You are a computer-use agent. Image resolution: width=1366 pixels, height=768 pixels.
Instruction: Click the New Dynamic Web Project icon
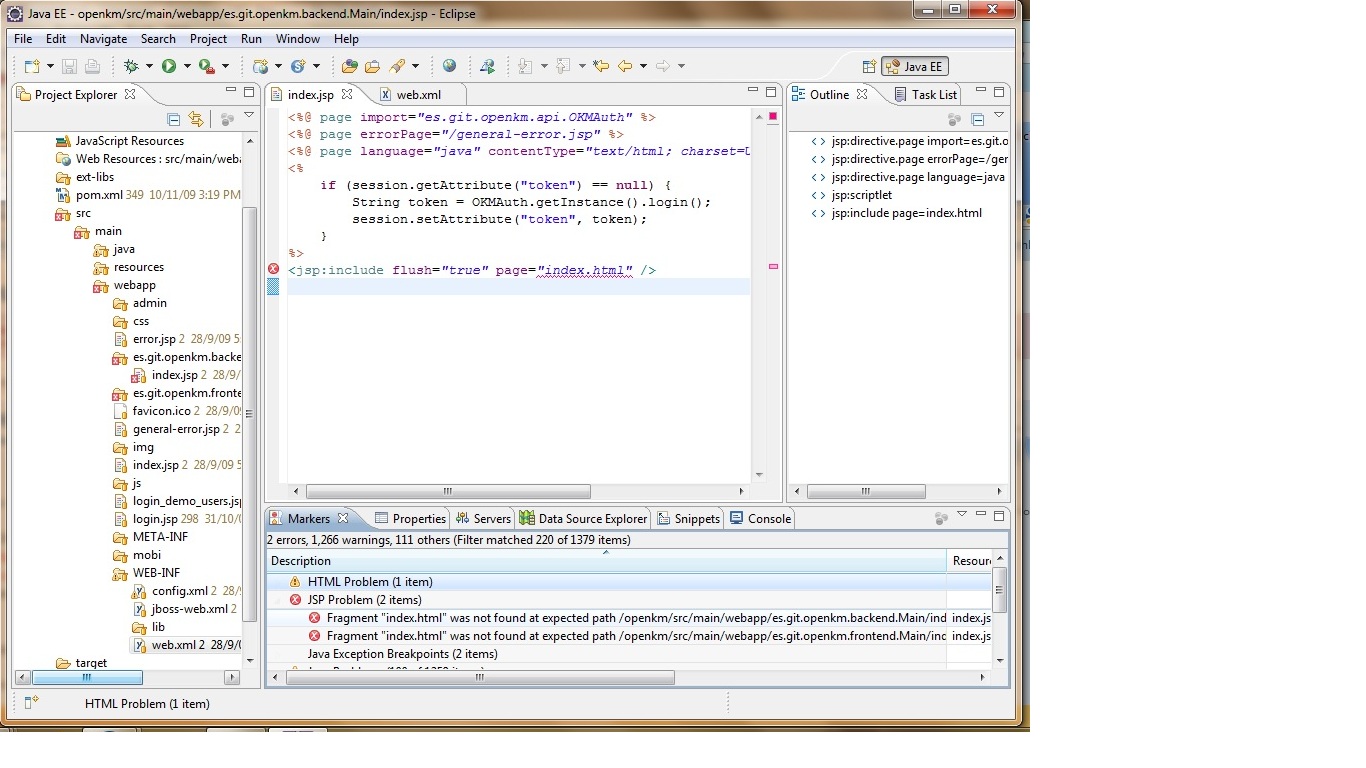[x=260, y=66]
